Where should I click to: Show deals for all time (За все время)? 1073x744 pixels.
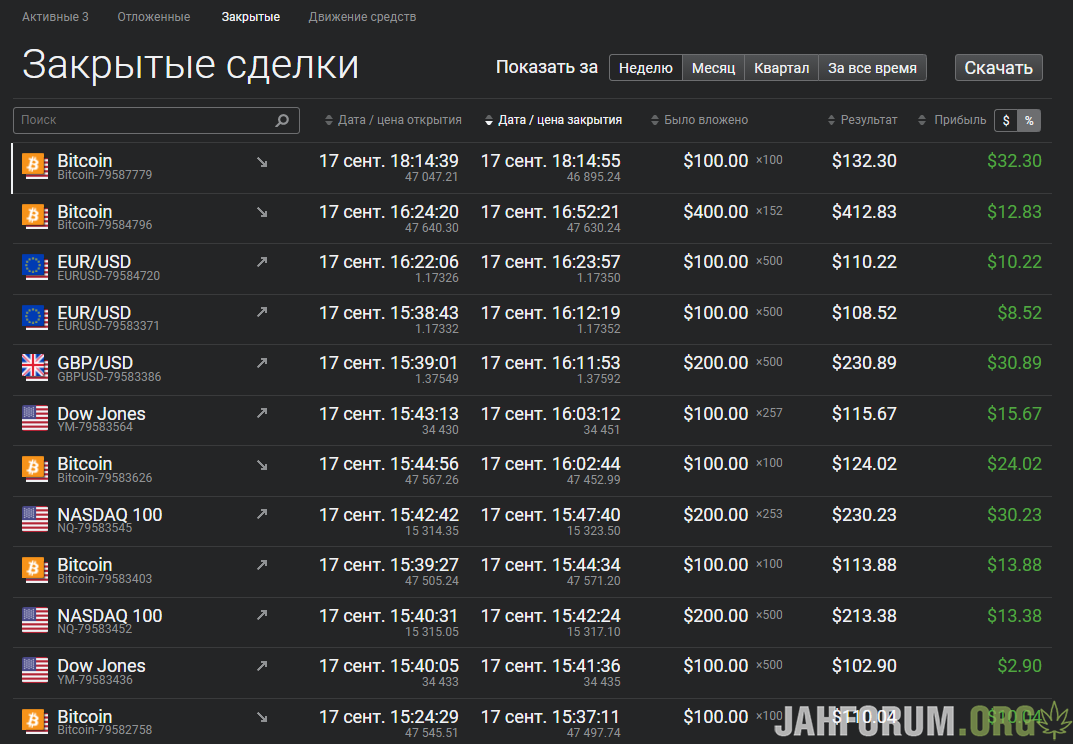(x=872, y=68)
